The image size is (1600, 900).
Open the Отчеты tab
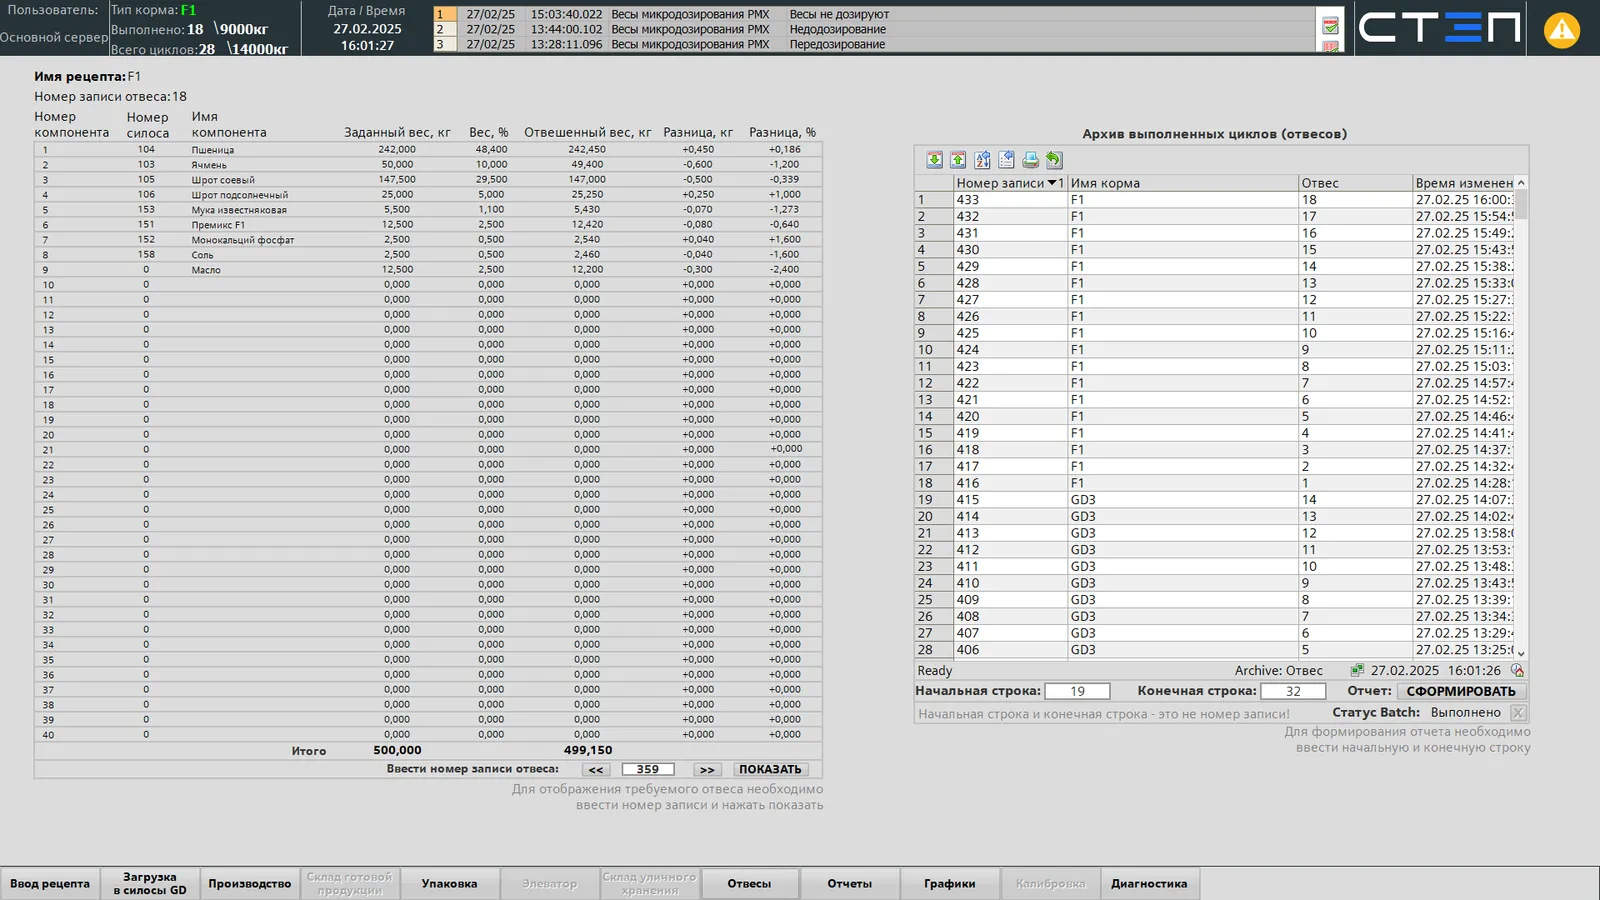pos(850,884)
